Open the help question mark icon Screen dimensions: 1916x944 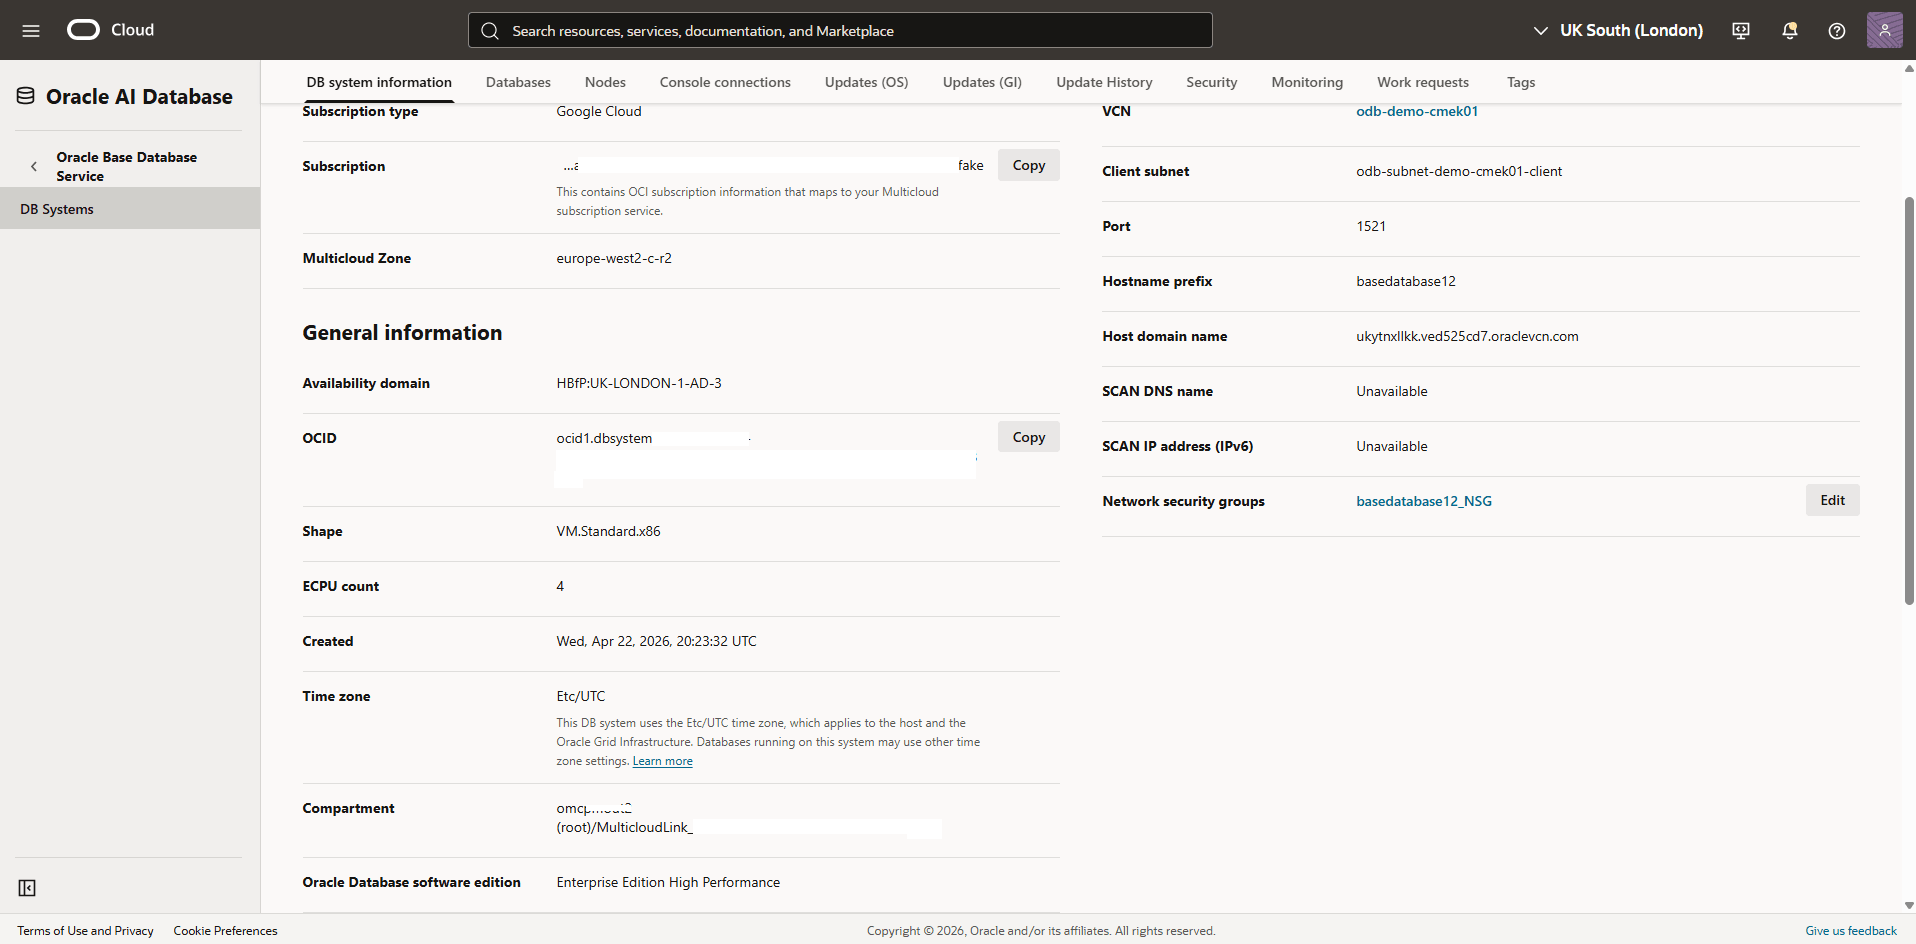click(1837, 30)
